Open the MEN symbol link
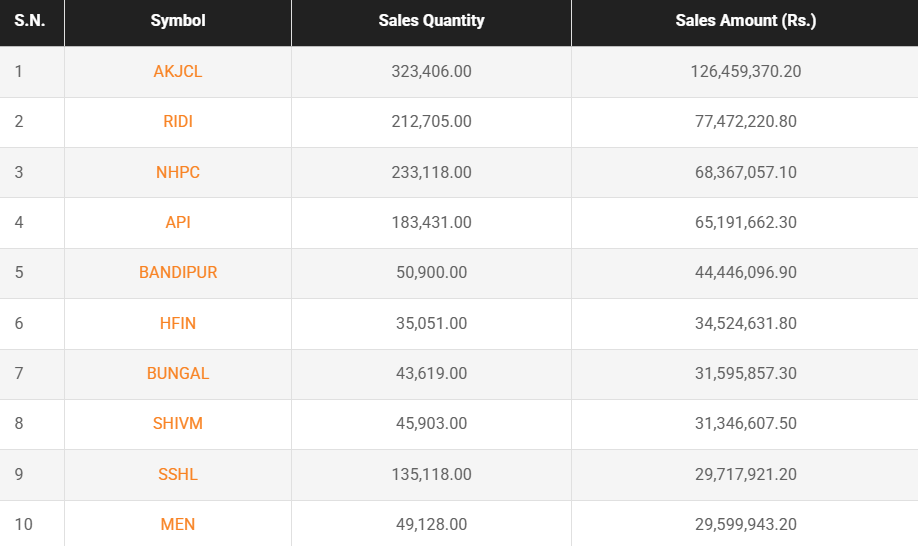This screenshot has width=918, height=546. pos(177,524)
